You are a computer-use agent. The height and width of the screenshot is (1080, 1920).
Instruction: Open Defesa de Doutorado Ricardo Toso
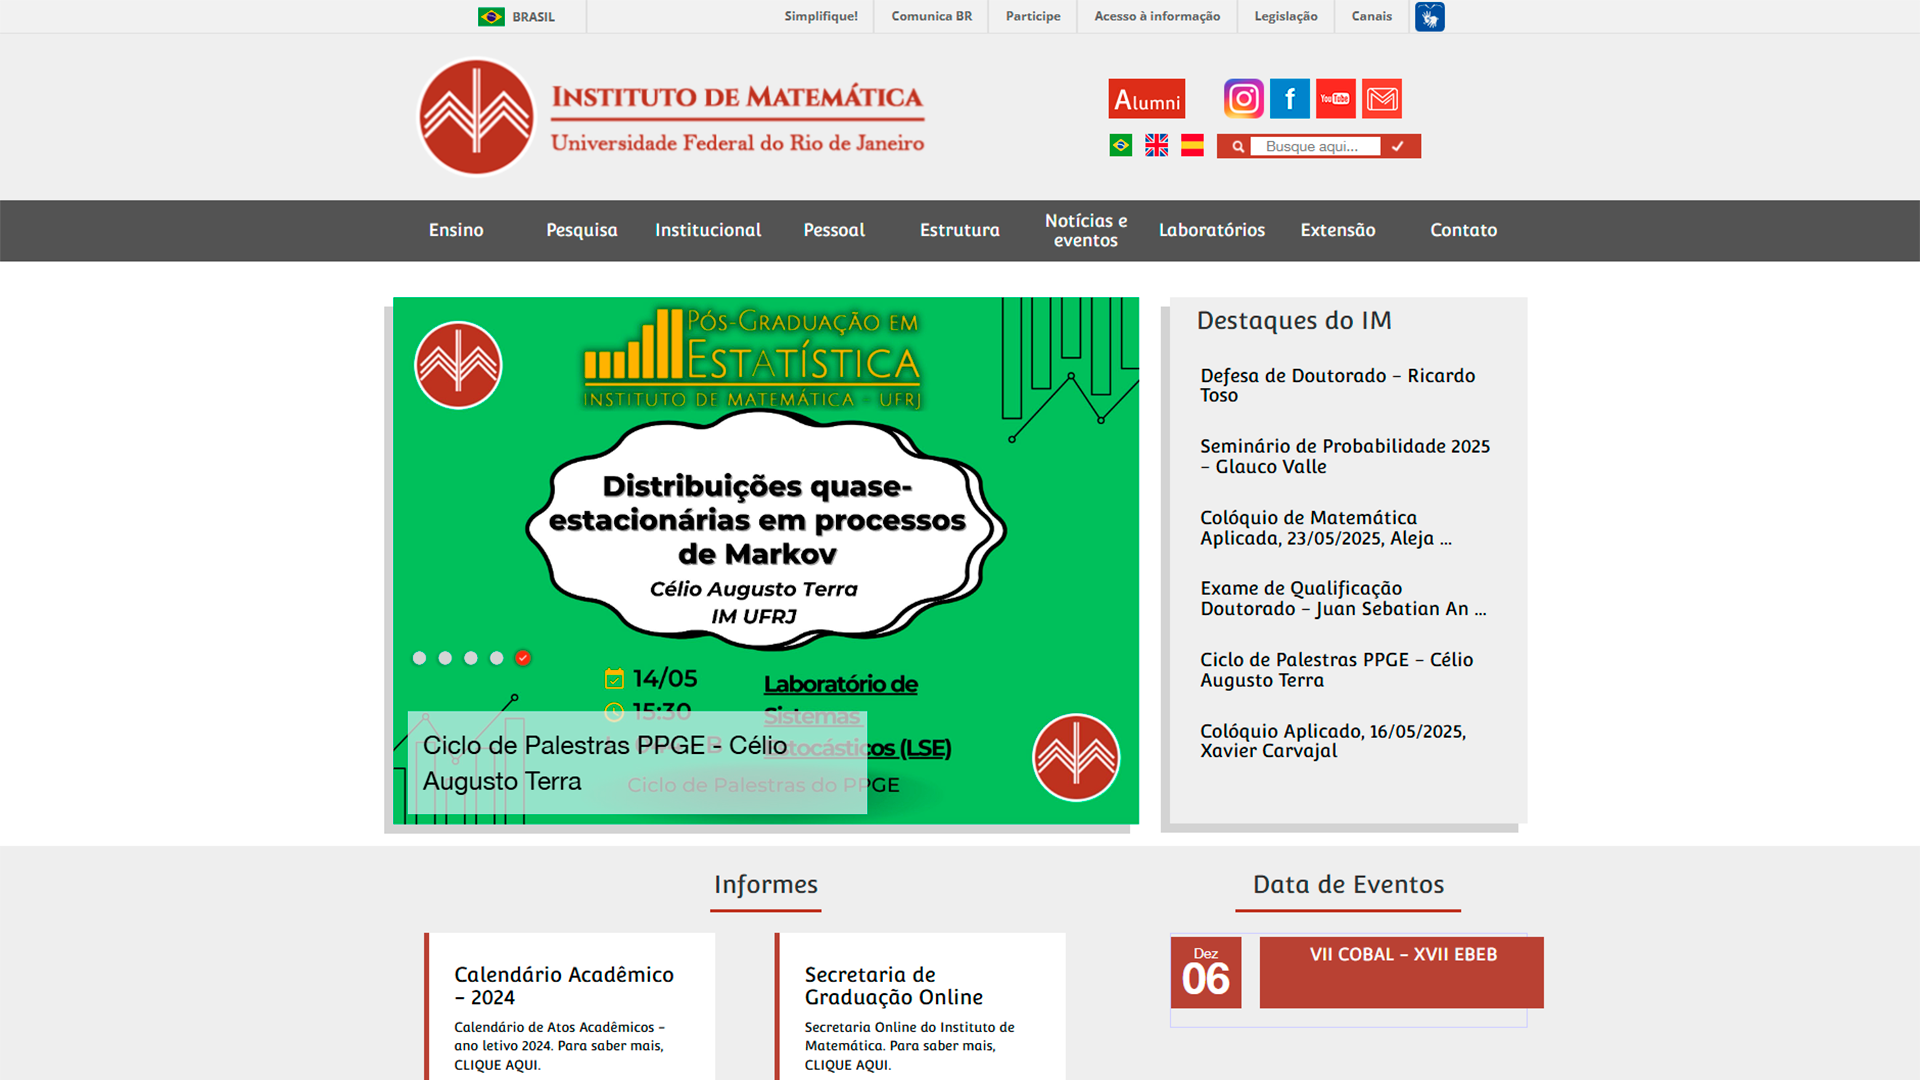(1337, 385)
